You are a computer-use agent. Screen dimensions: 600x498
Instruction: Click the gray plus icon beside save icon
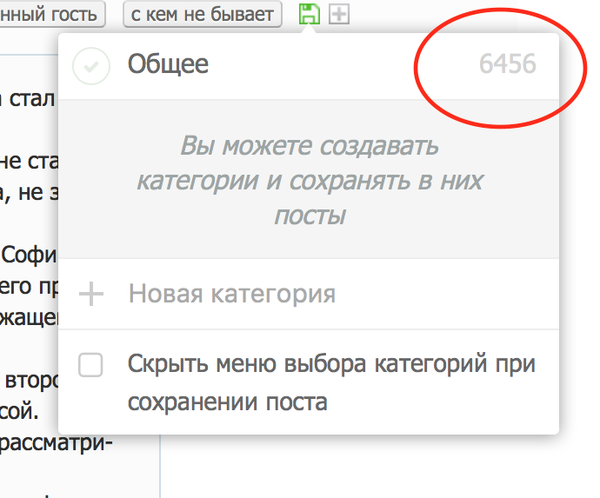339,14
